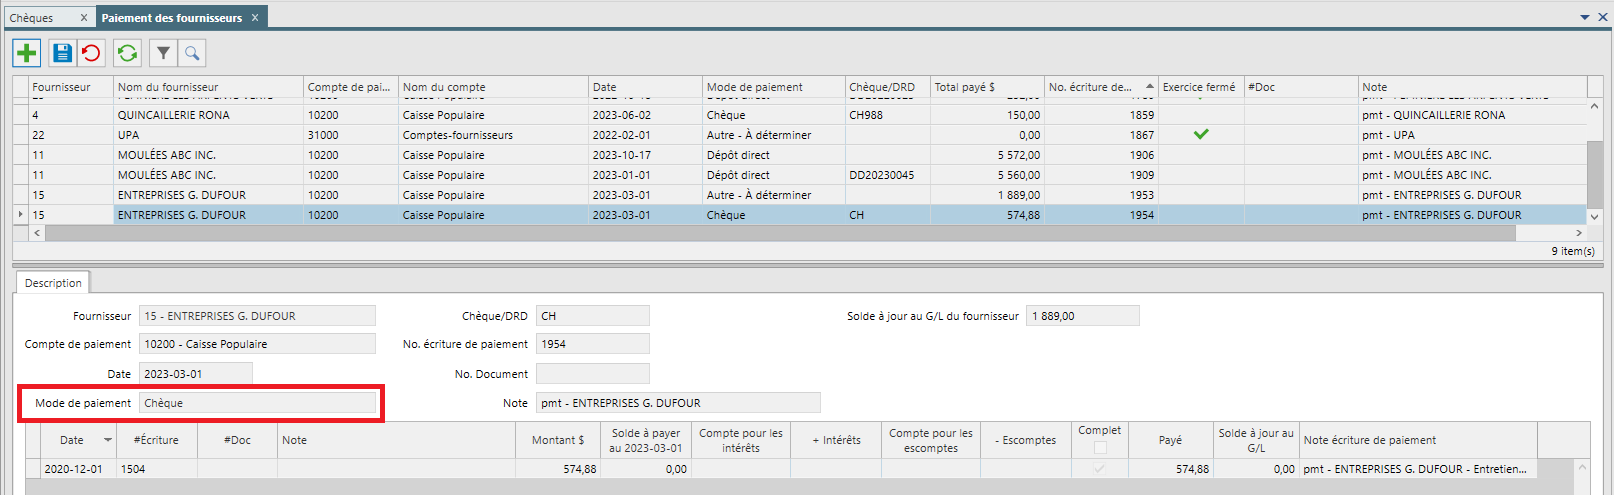Click the No. écriture de paiement field
Screen dimensions: 1614x495
tap(592, 344)
